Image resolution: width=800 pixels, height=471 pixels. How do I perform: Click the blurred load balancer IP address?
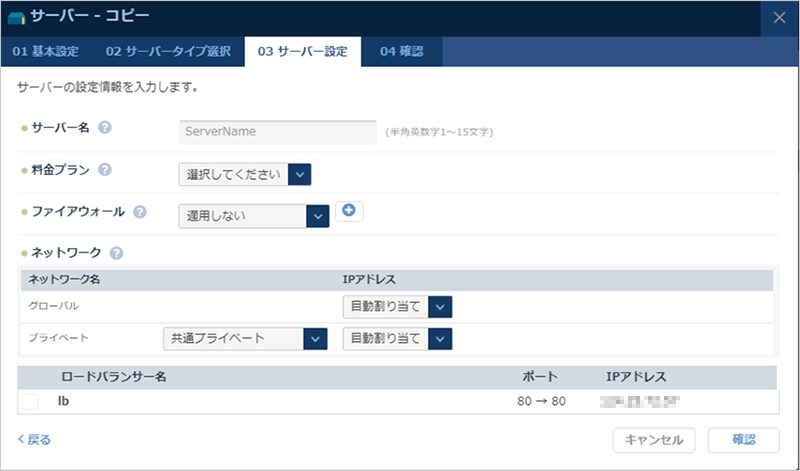[640, 402]
